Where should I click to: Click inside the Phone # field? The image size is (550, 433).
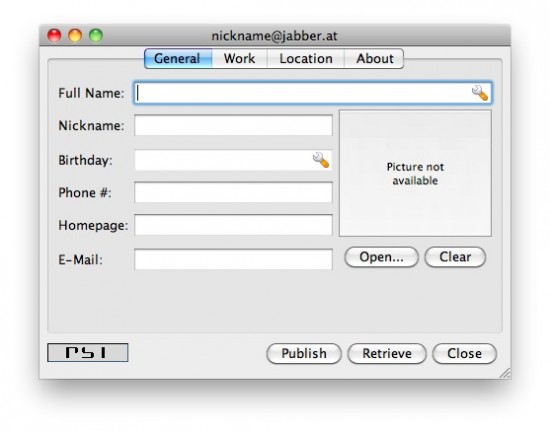coord(233,192)
